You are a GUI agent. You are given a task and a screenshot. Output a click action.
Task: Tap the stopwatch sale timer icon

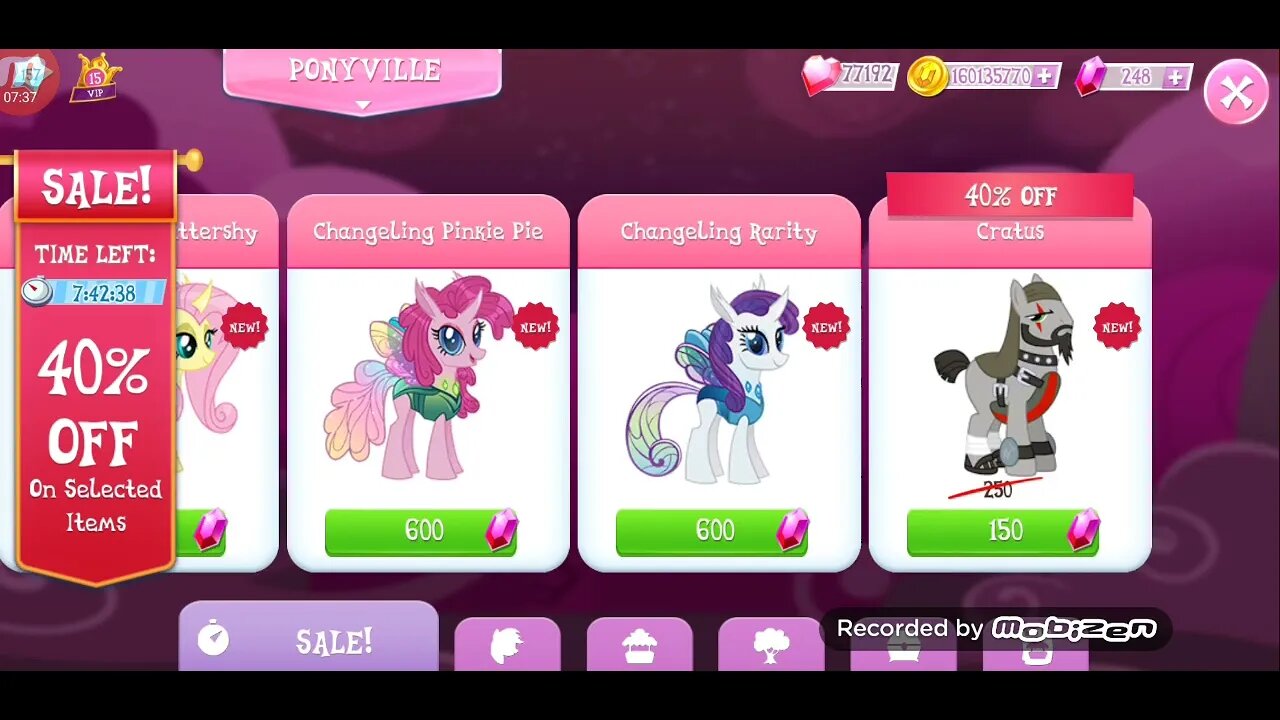[37, 292]
